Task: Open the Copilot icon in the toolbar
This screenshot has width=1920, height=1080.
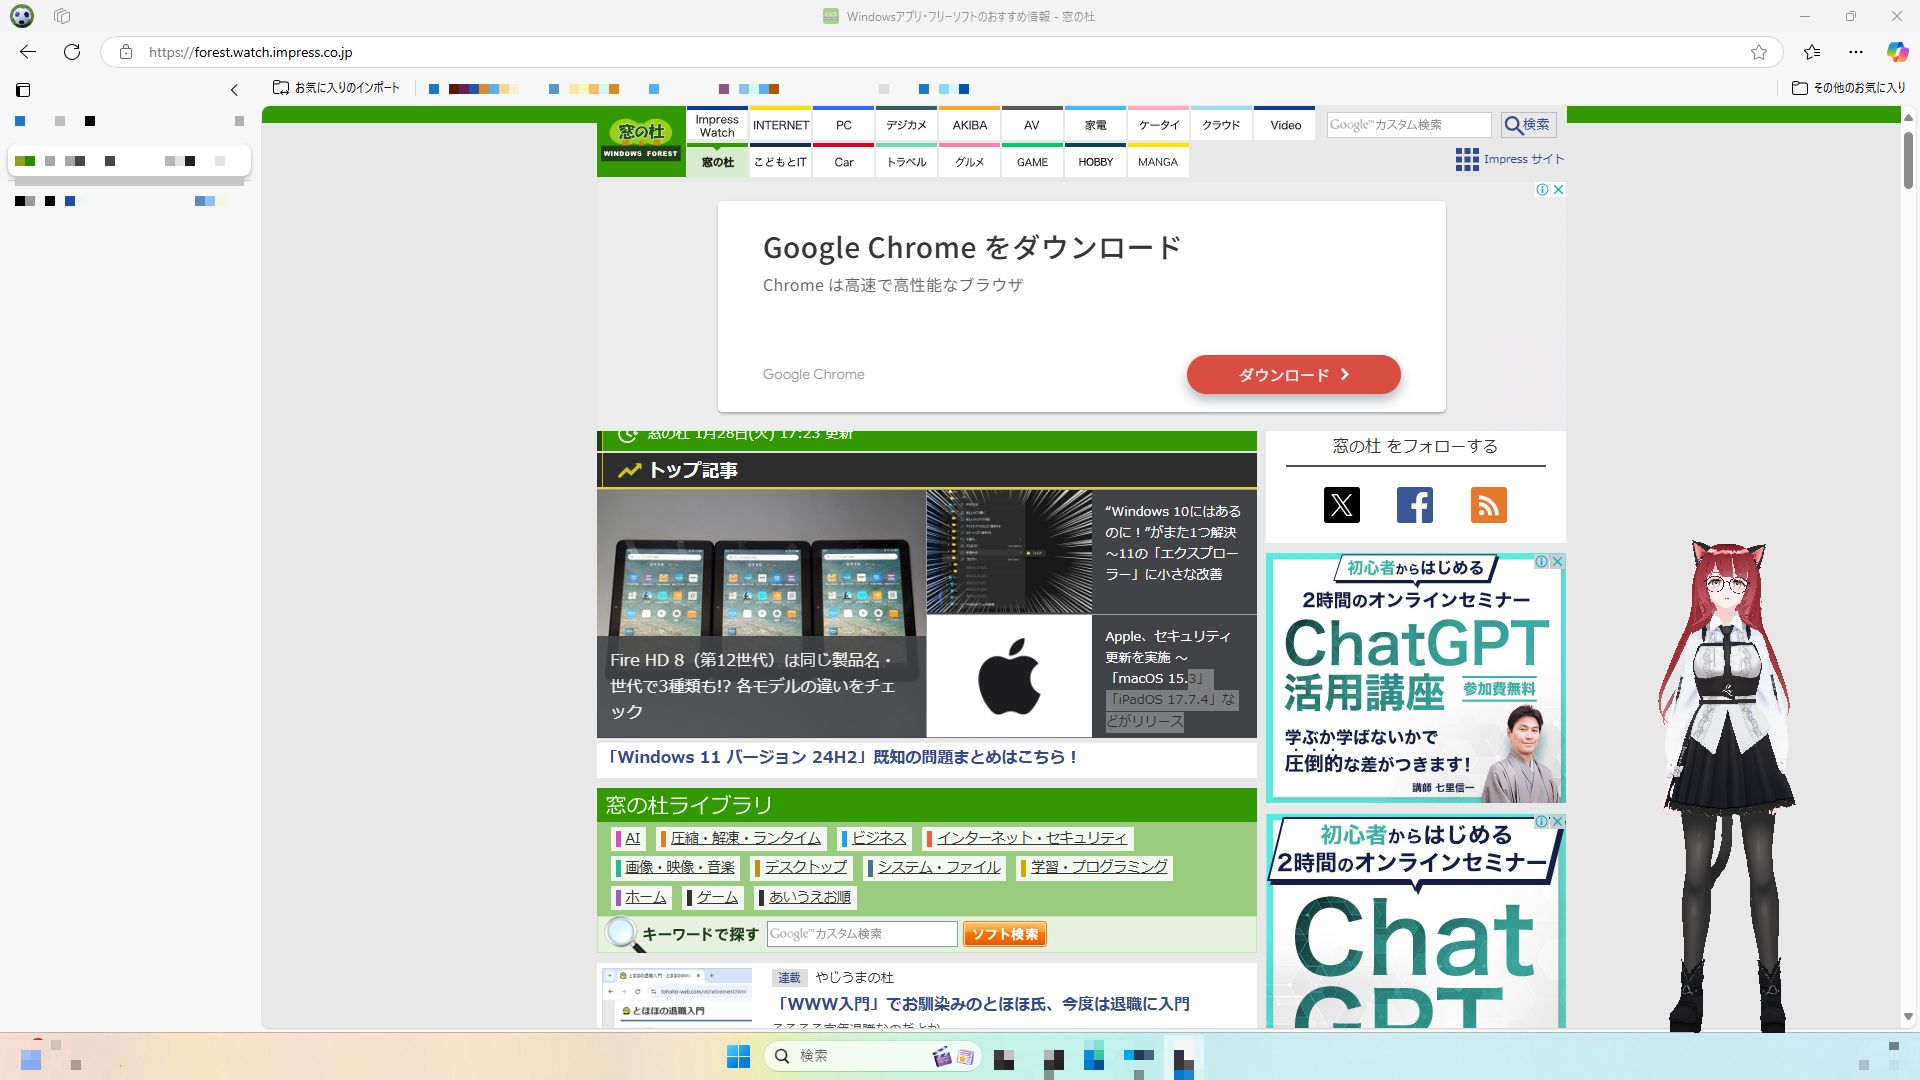Action: pos(1897,52)
